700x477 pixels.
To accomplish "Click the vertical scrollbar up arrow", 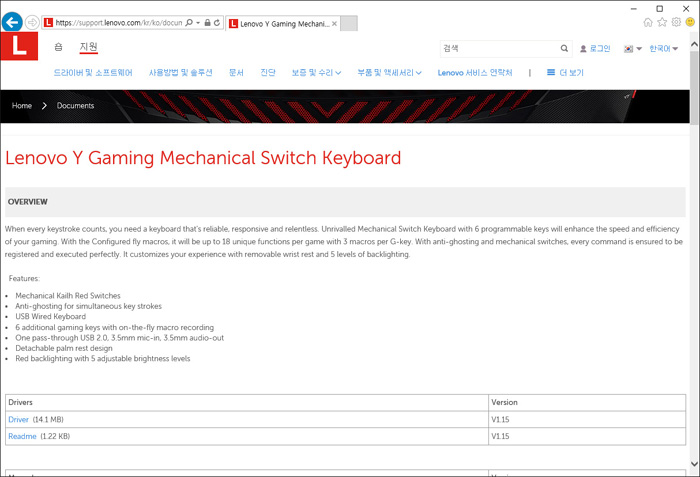I will 694,44.
